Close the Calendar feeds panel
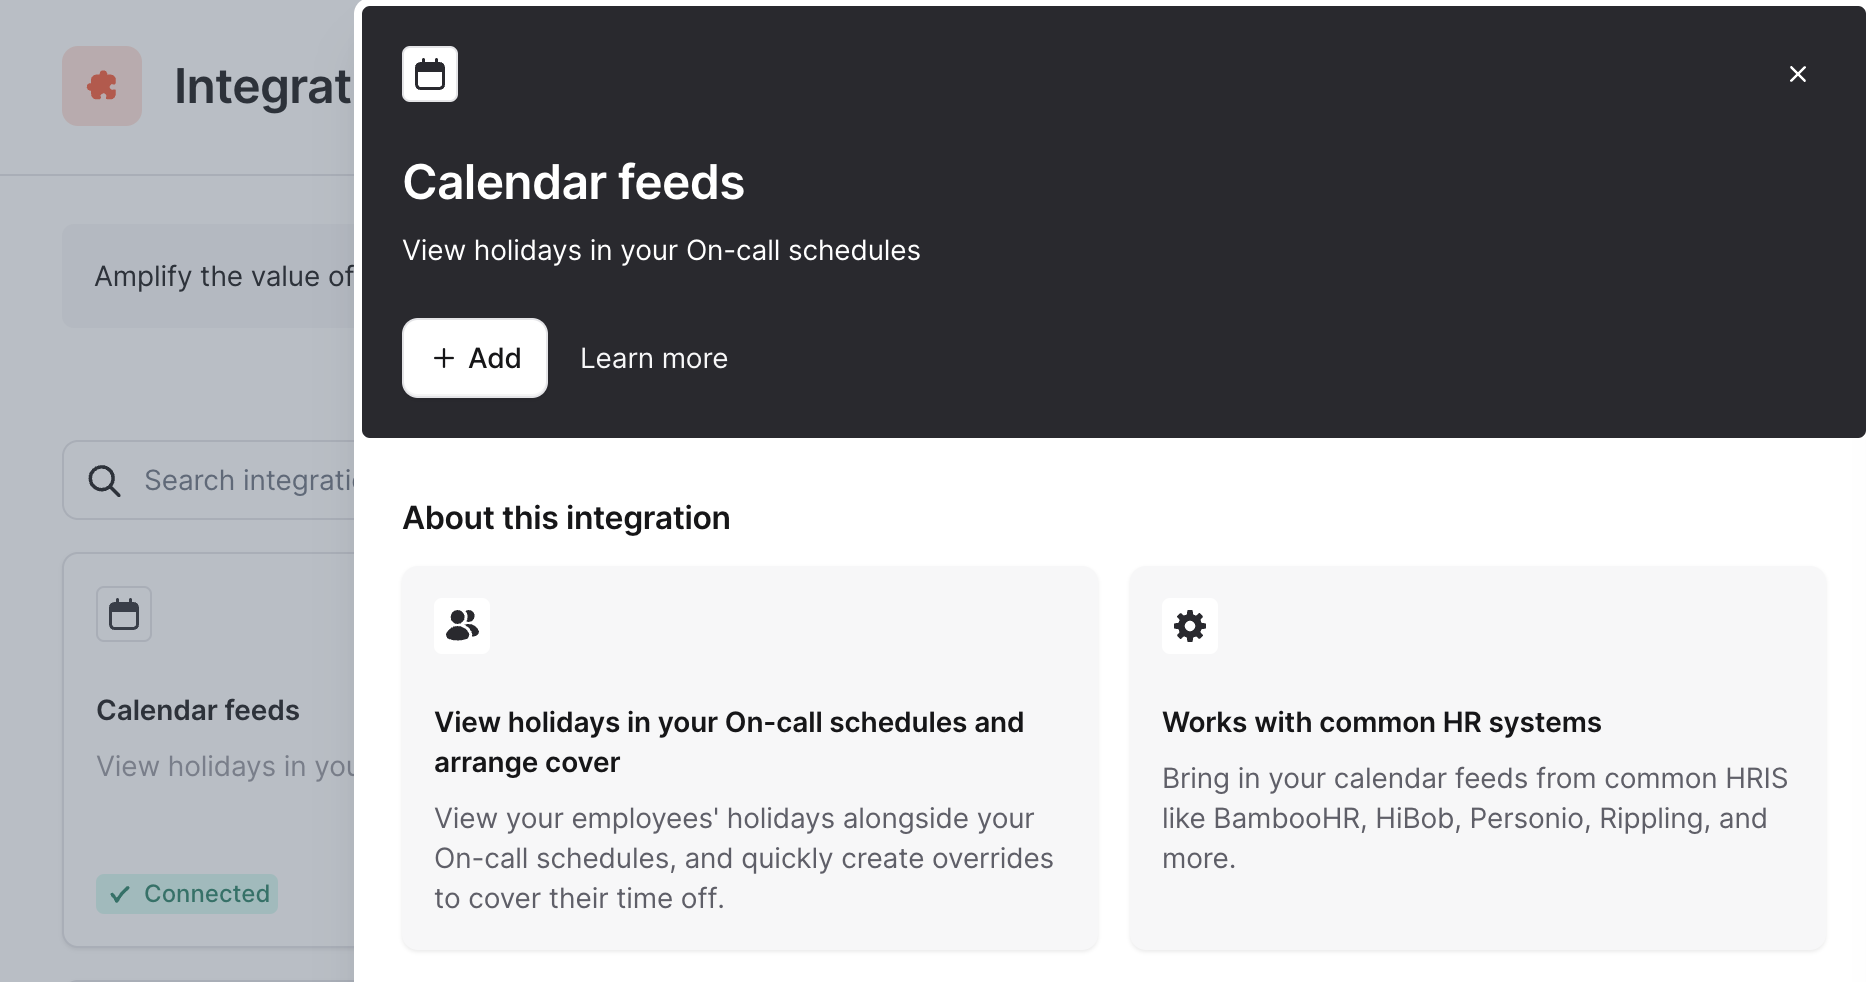This screenshot has height=982, width=1866. [x=1797, y=74]
